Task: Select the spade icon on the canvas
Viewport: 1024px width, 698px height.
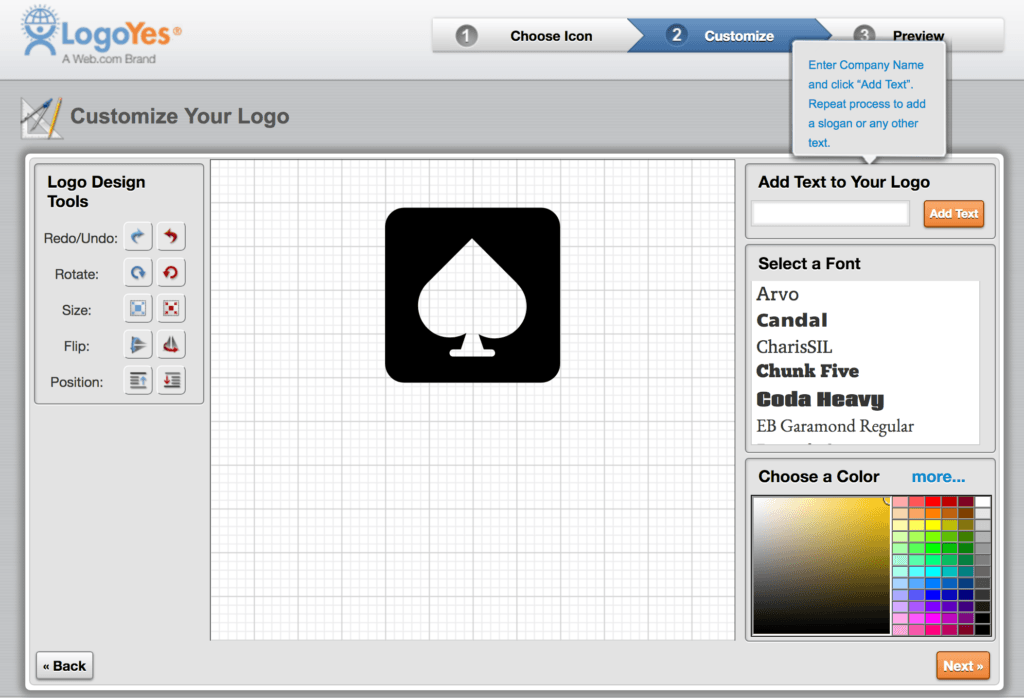Action: pos(472,295)
